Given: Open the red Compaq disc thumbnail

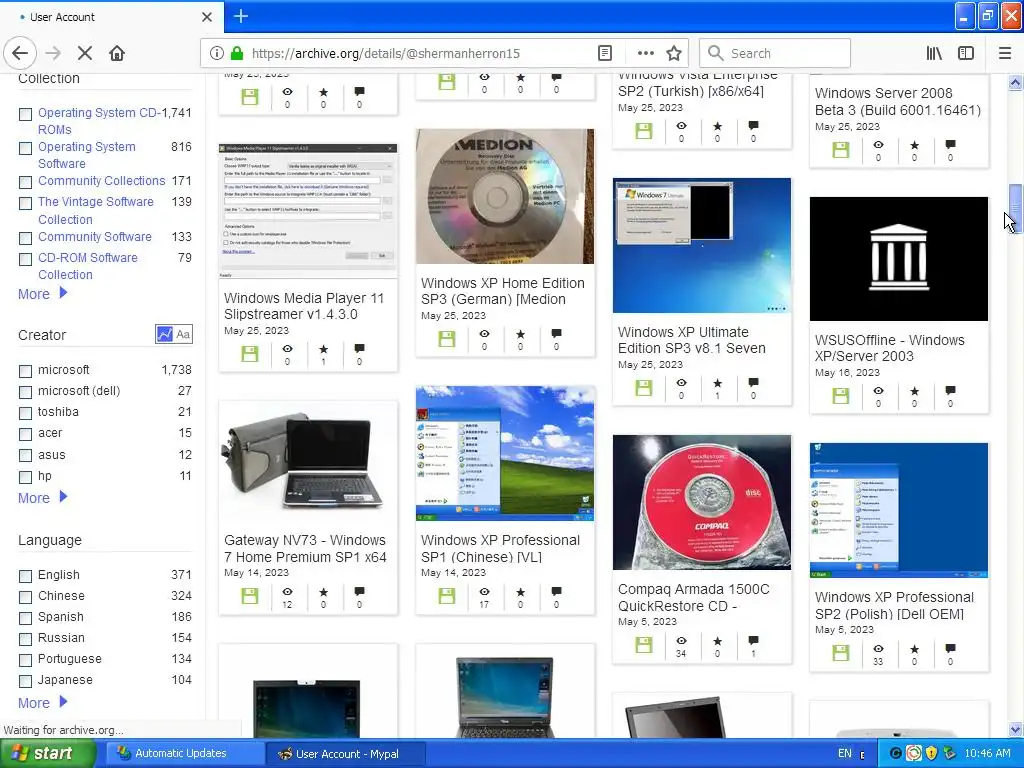Looking at the screenshot, I should pos(701,502).
